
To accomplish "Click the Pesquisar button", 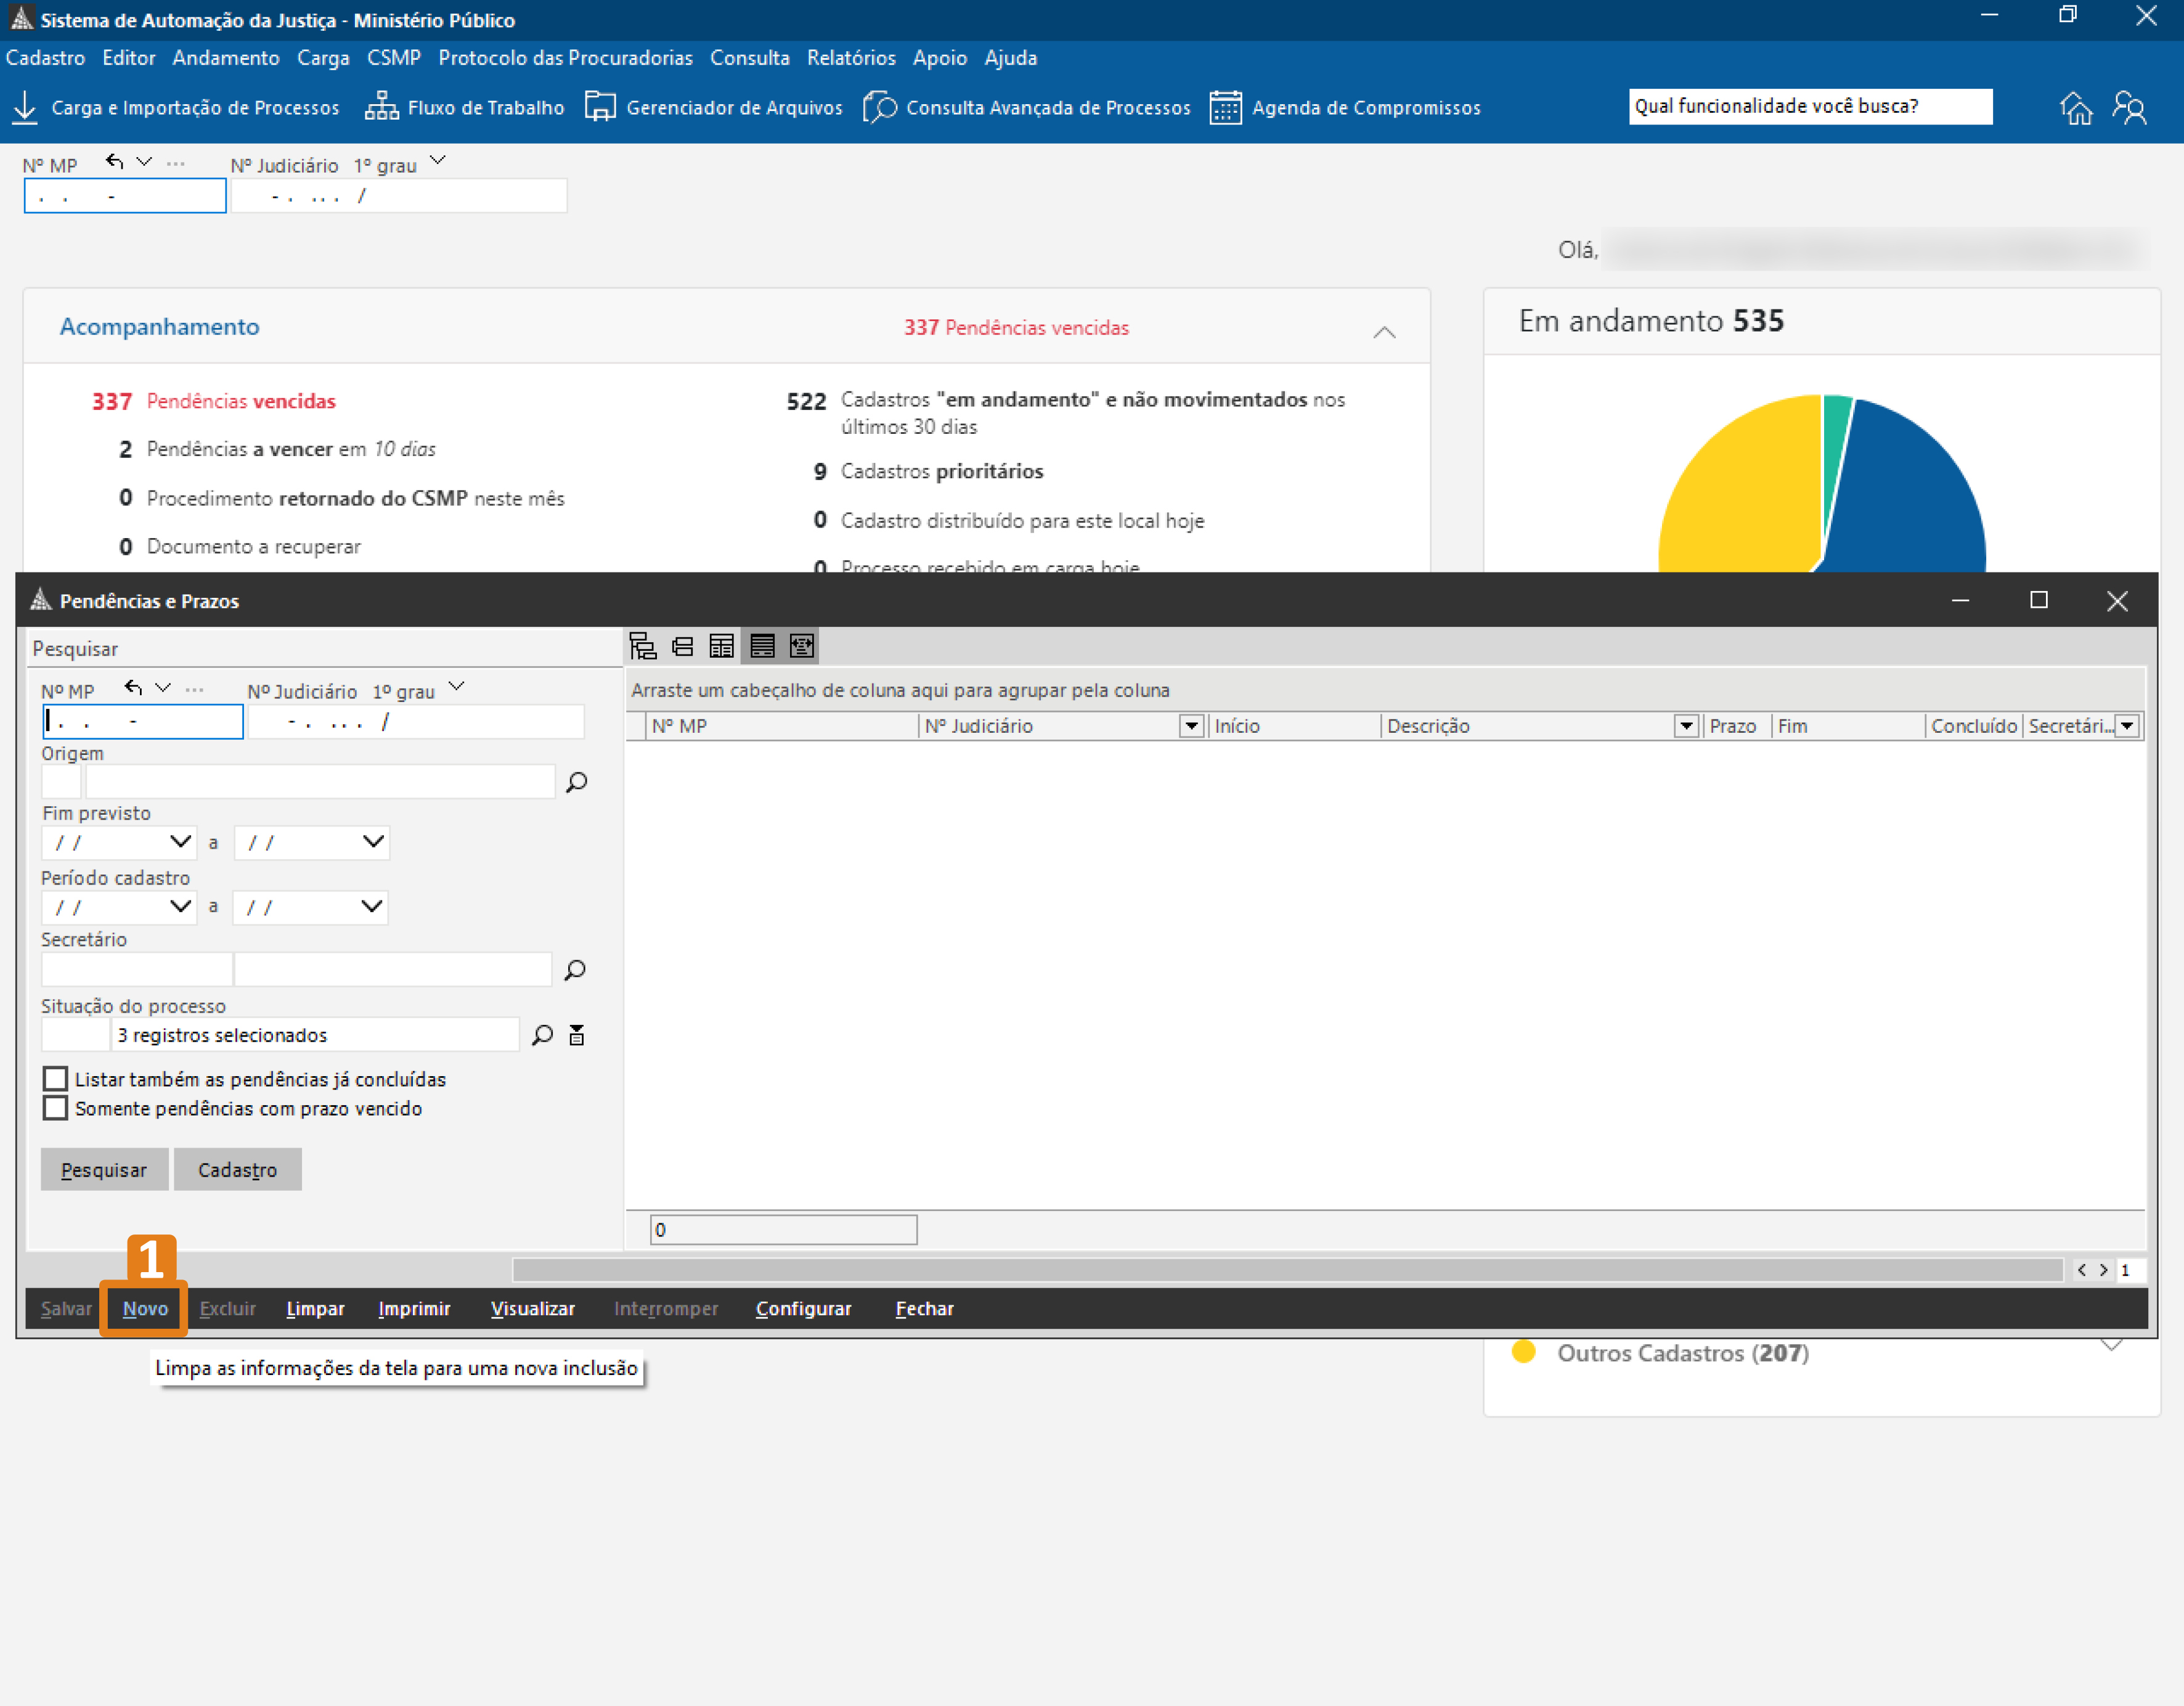I will tap(104, 1170).
